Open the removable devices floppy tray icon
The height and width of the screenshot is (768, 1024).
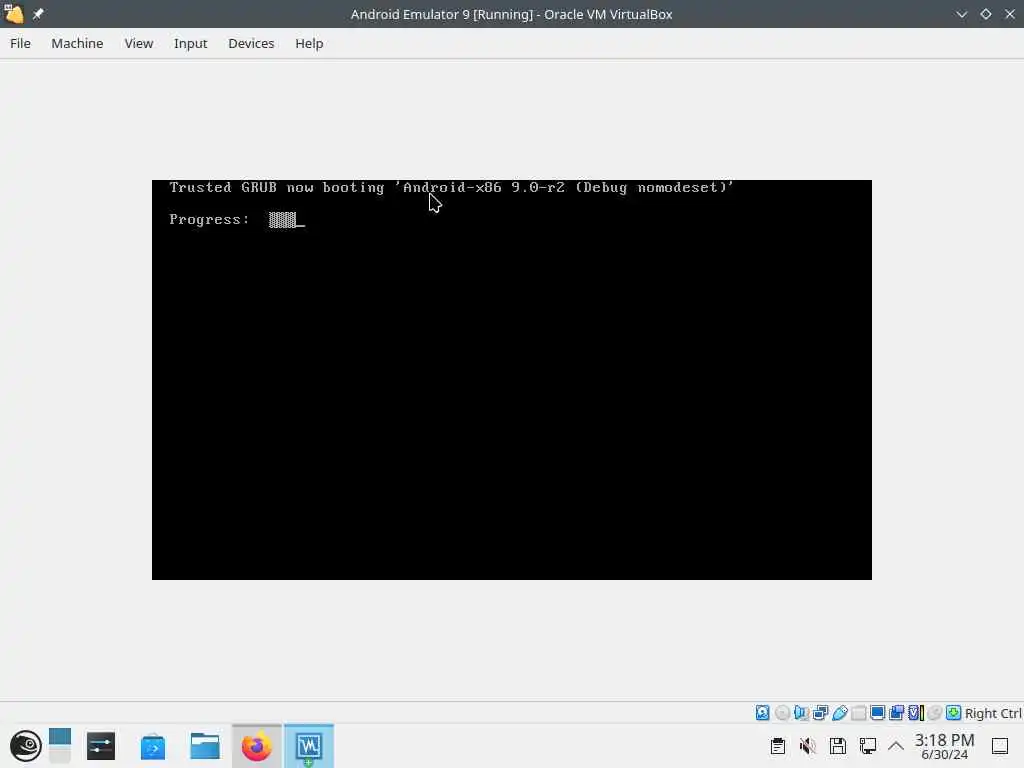point(838,746)
